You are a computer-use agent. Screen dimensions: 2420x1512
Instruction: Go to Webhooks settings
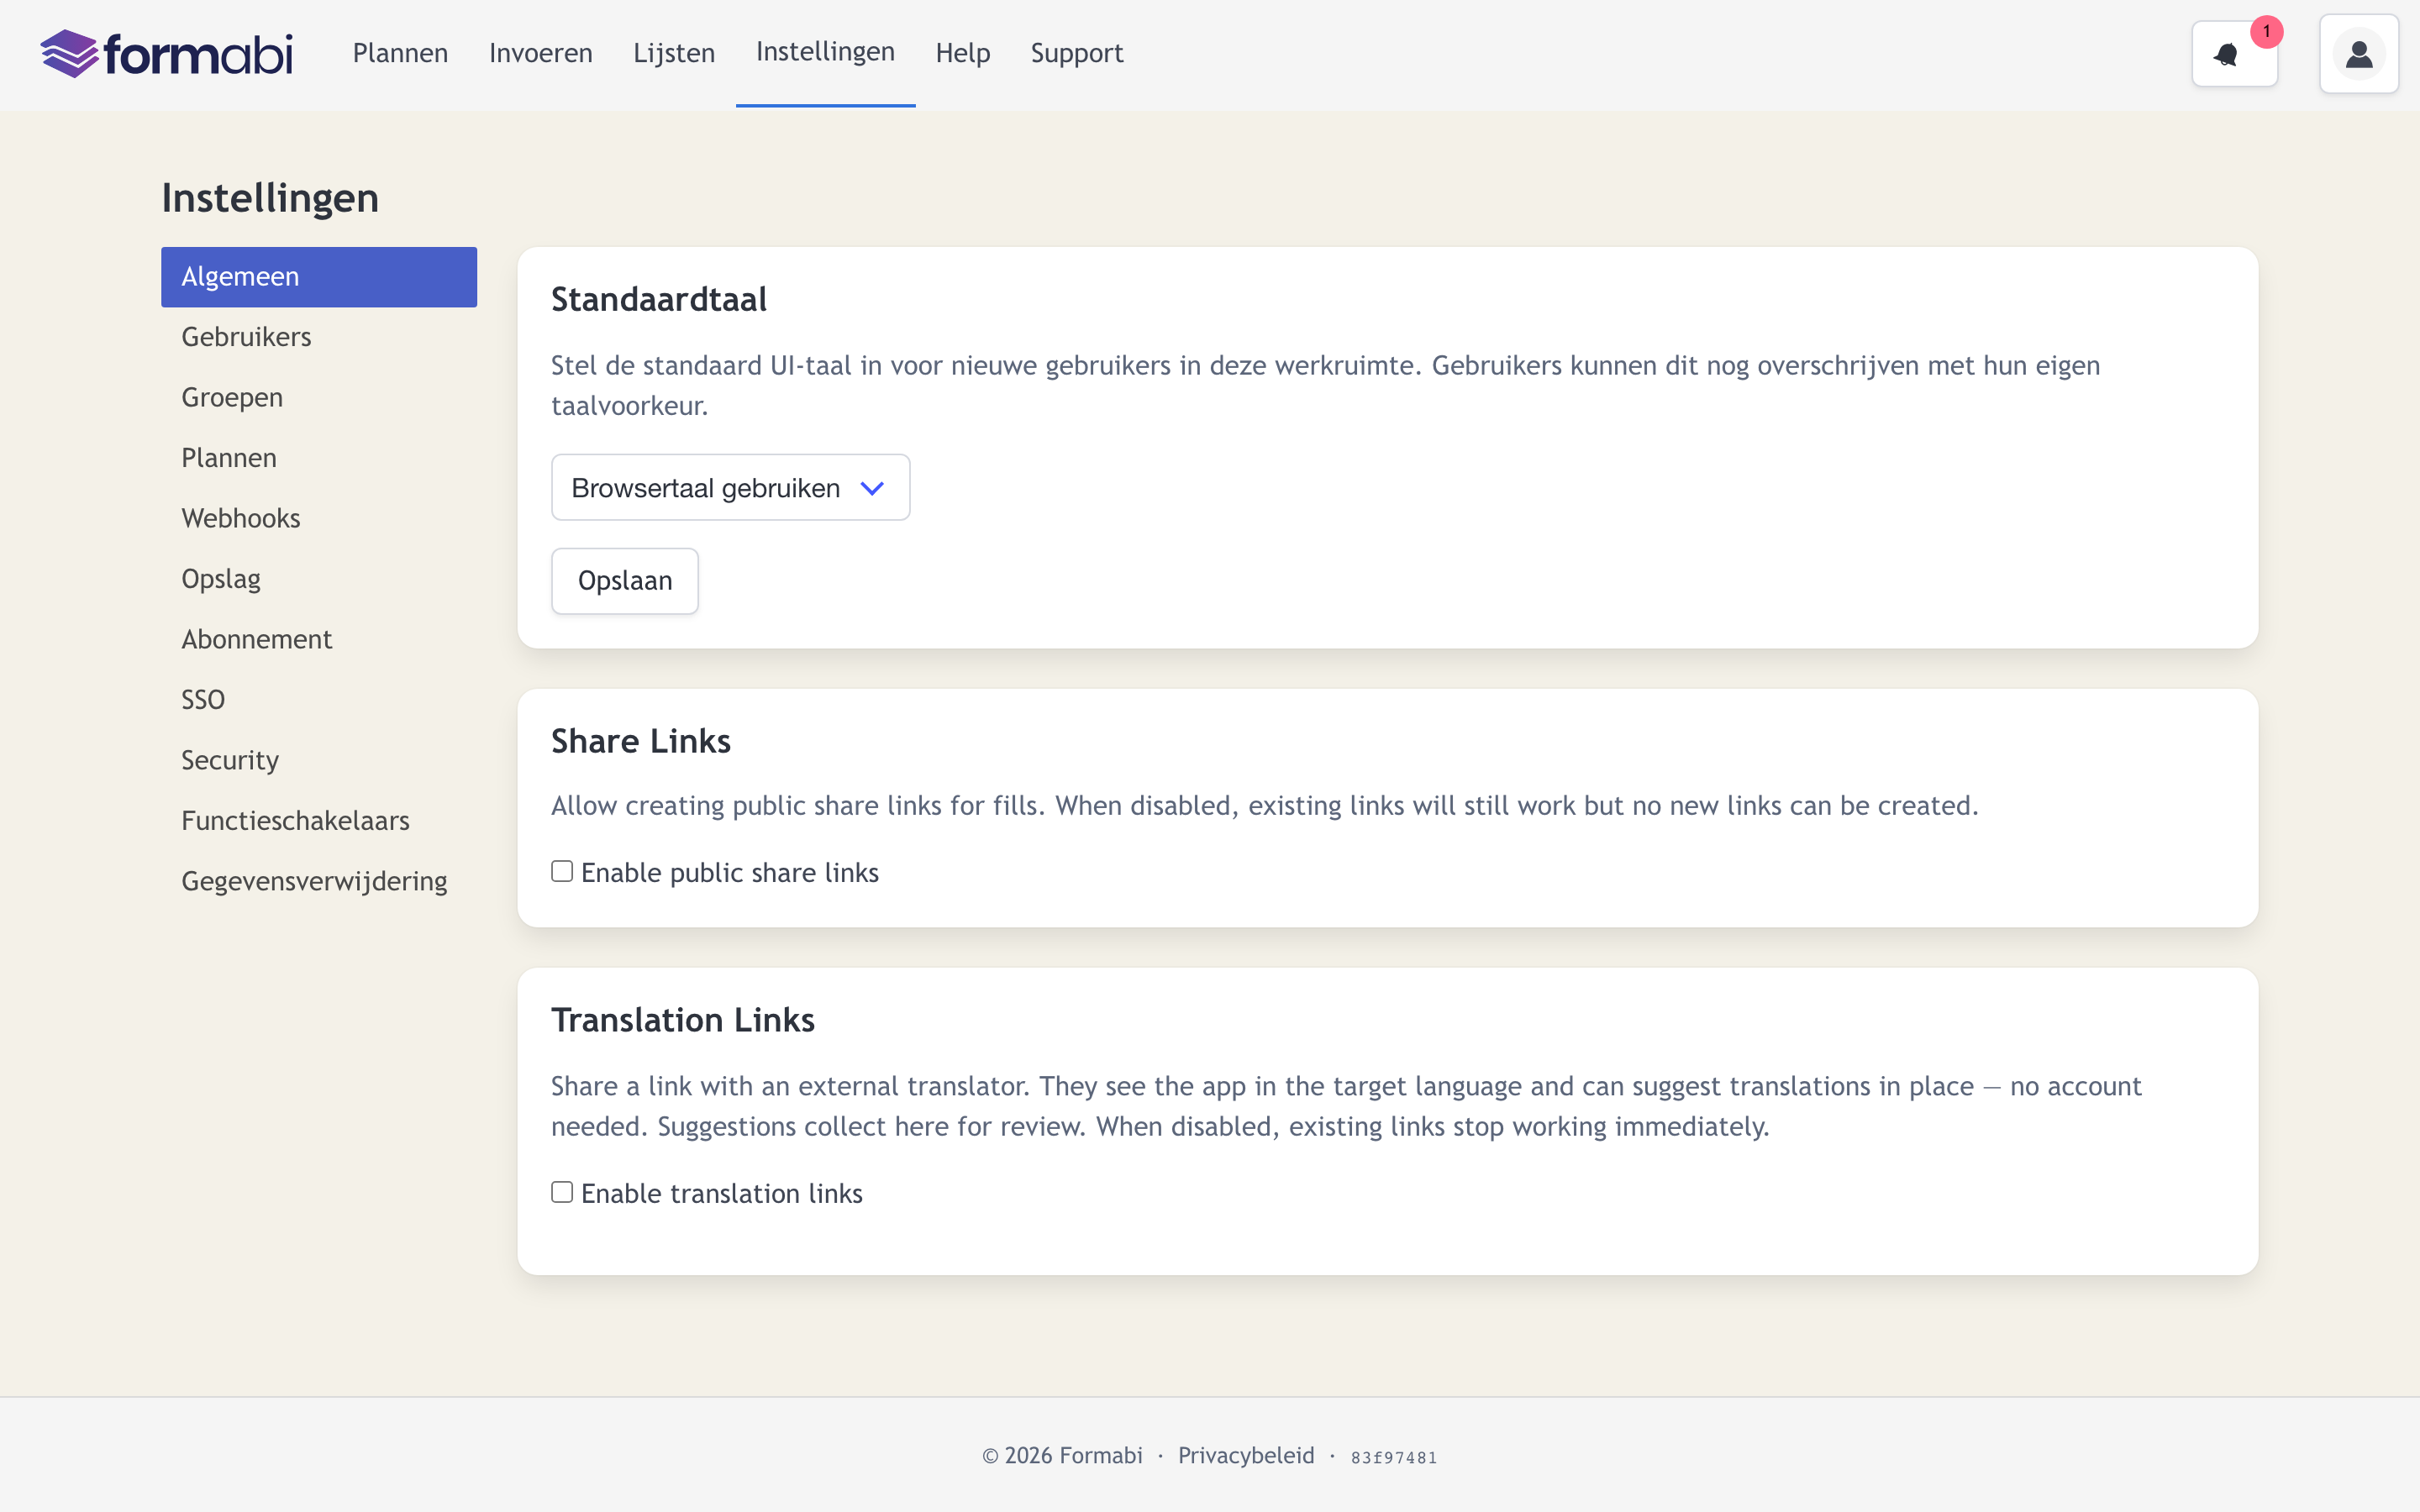319,519
